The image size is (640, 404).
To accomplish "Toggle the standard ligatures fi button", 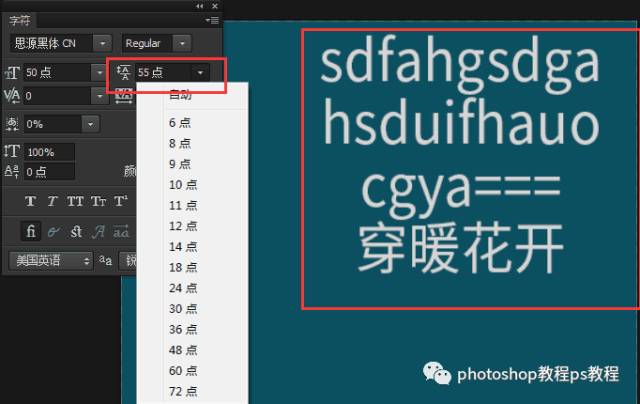I will pyautogui.click(x=31, y=230).
